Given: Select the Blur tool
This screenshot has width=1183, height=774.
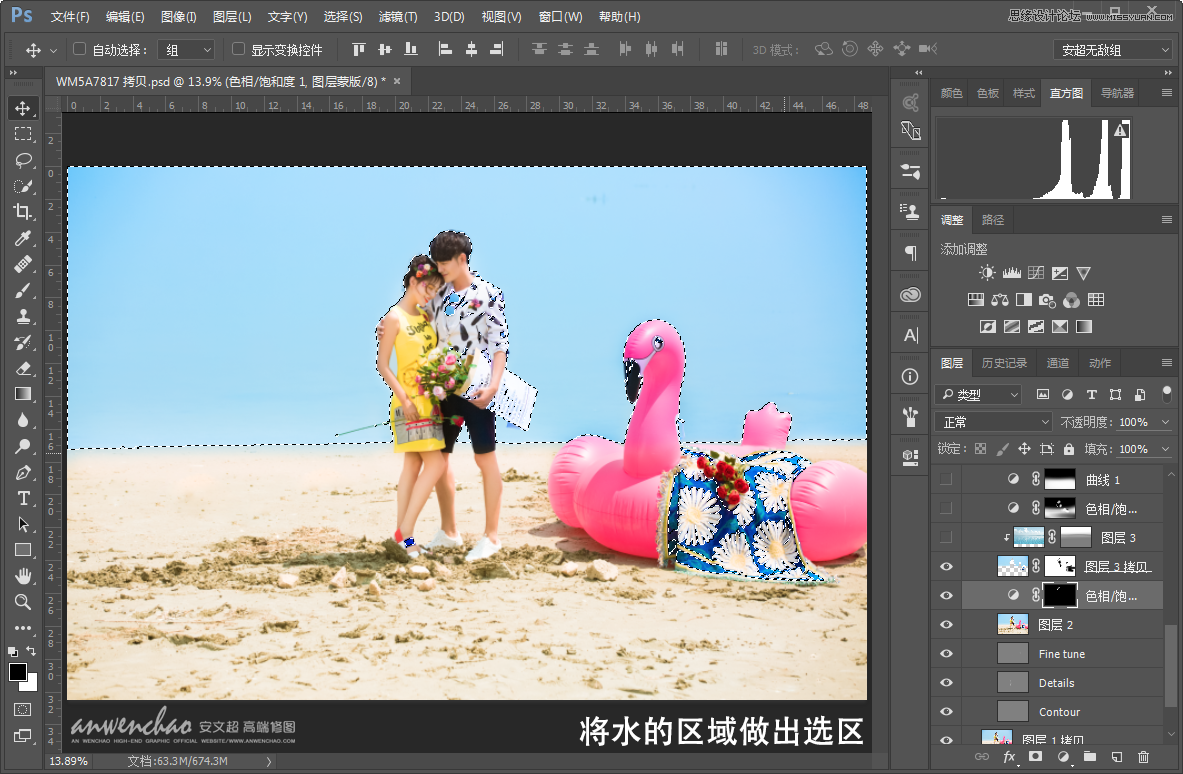Looking at the screenshot, I should tap(23, 420).
